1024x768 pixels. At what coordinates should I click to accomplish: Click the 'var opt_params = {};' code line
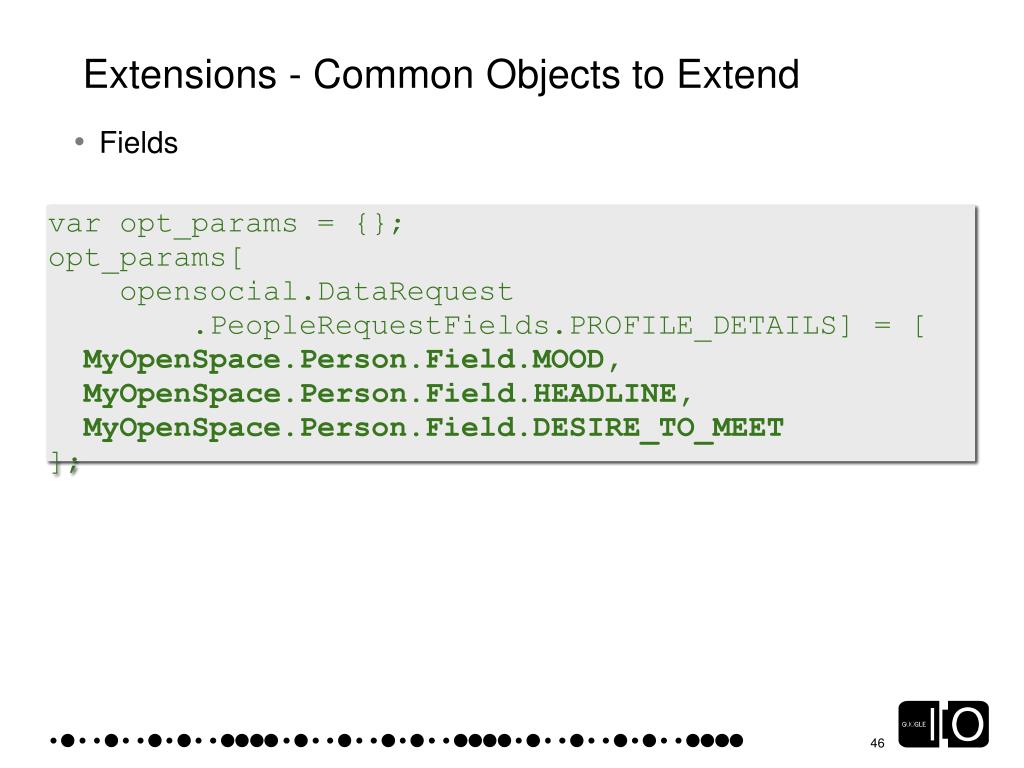[226, 225]
